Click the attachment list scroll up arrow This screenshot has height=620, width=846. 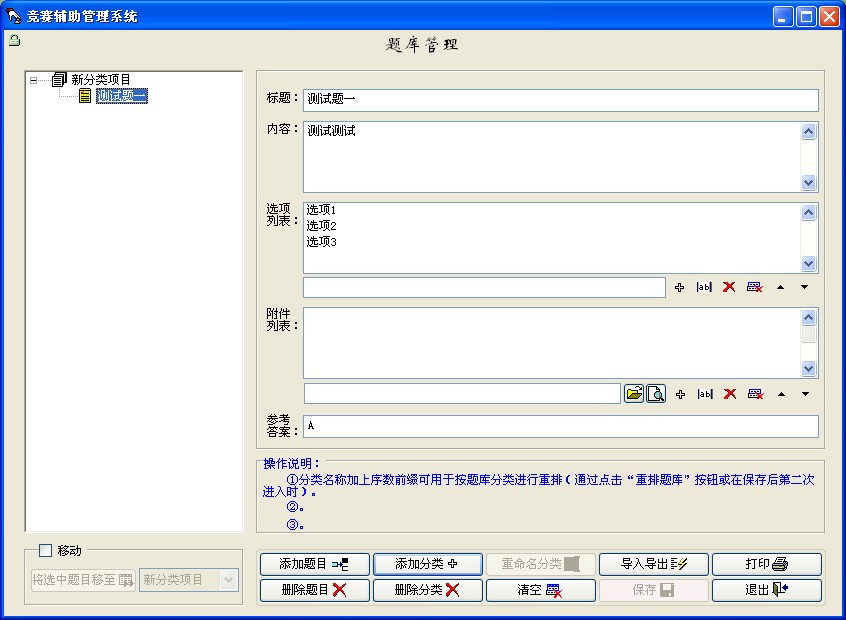pyautogui.click(x=808, y=317)
